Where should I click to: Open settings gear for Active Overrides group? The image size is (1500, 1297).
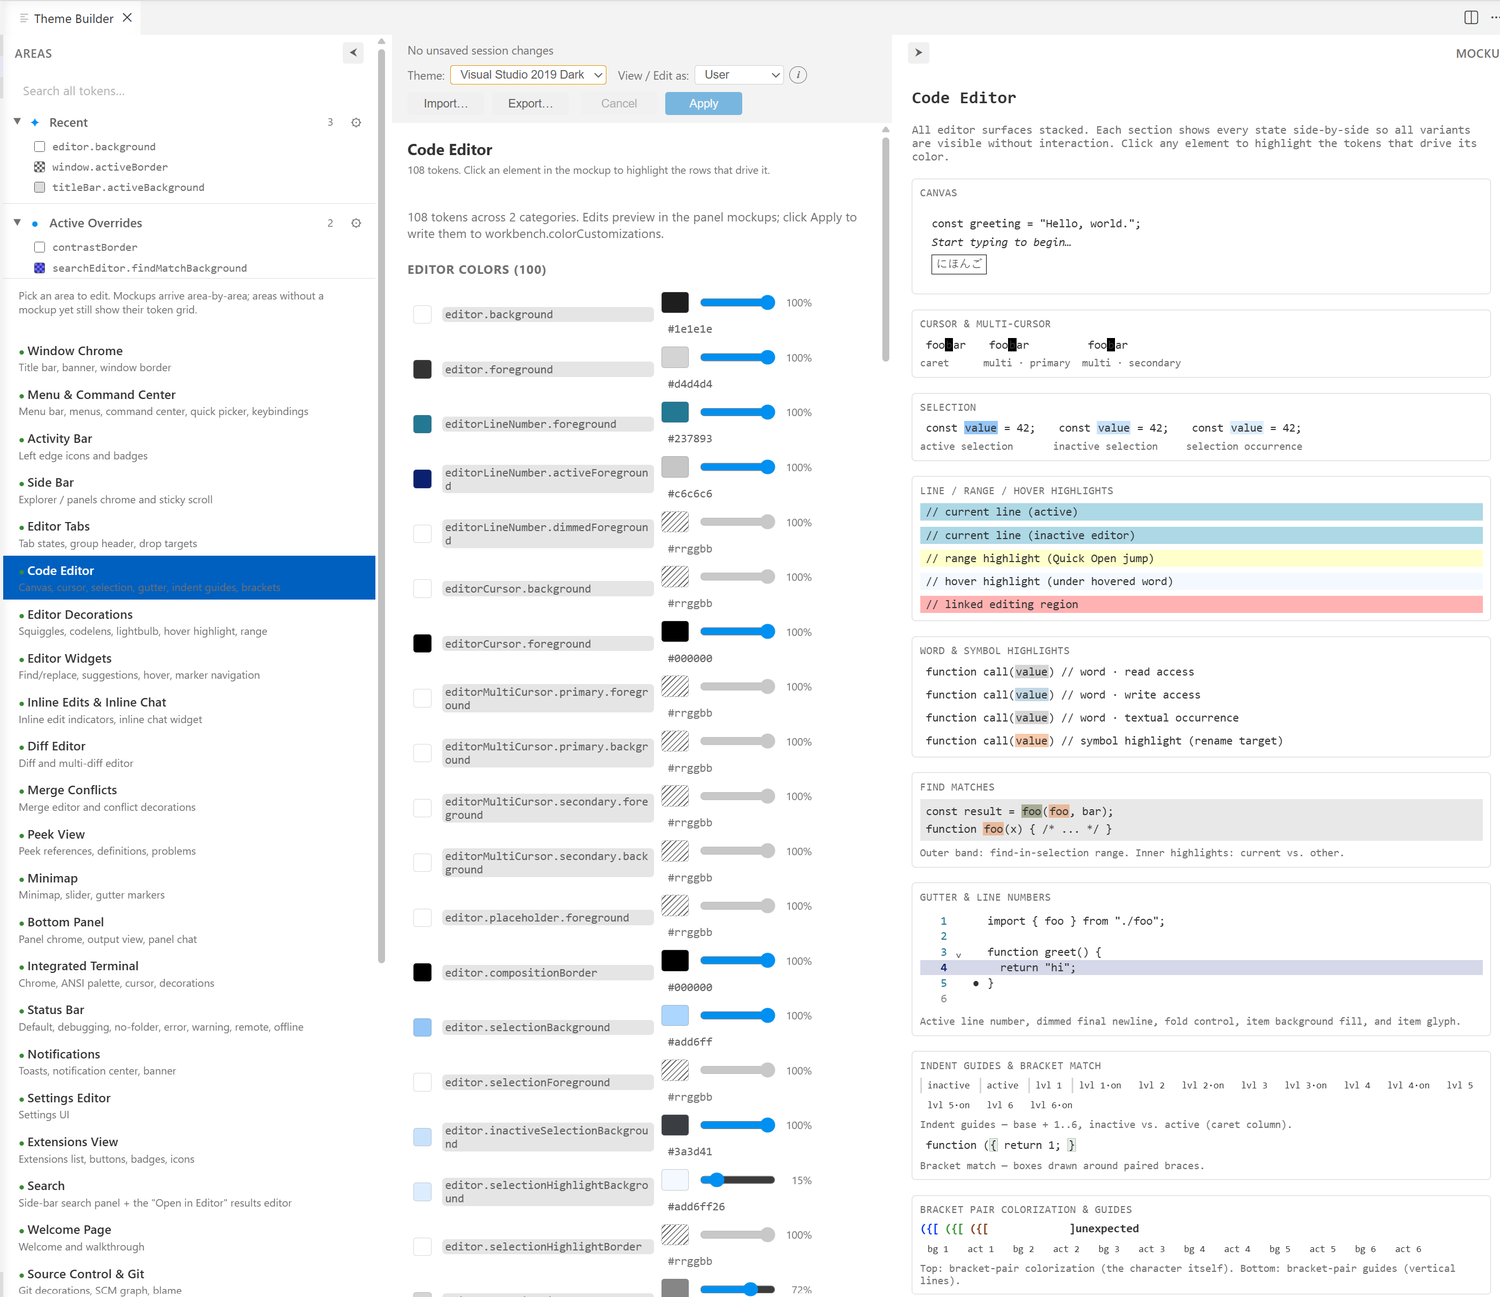point(356,223)
